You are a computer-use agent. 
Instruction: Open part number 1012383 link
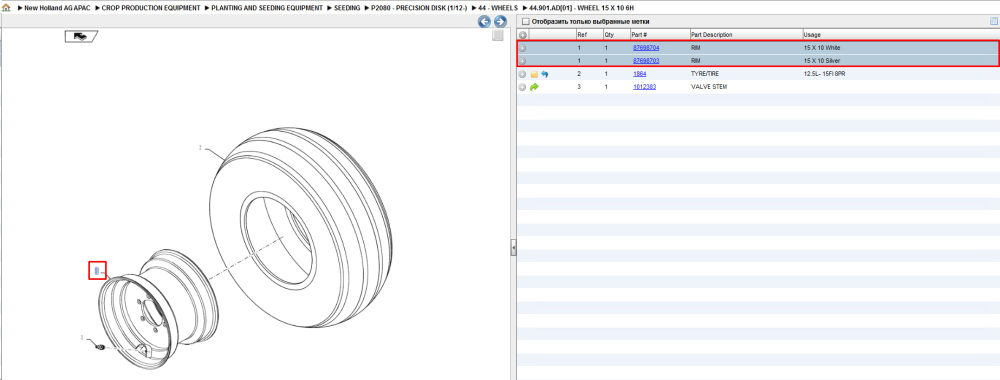(x=644, y=87)
